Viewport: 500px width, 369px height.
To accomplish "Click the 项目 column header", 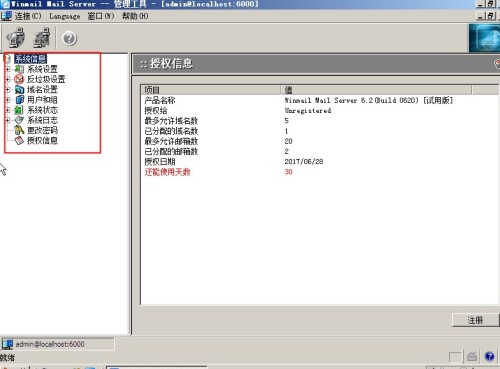I will pos(211,90).
